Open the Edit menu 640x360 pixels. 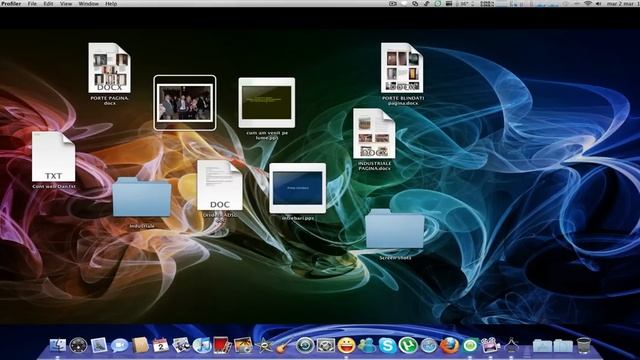(48, 3)
